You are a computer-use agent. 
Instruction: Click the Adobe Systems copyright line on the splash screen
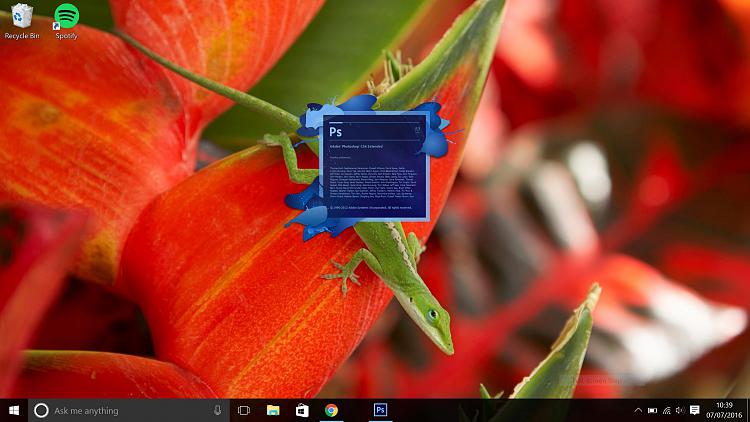[x=371, y=208]
